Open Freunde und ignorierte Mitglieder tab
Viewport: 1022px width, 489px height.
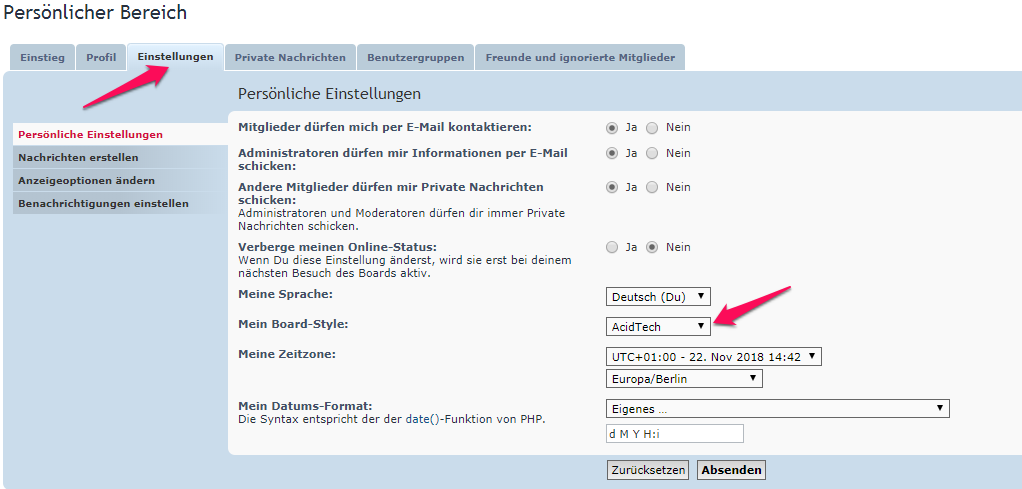click(580, 58)
